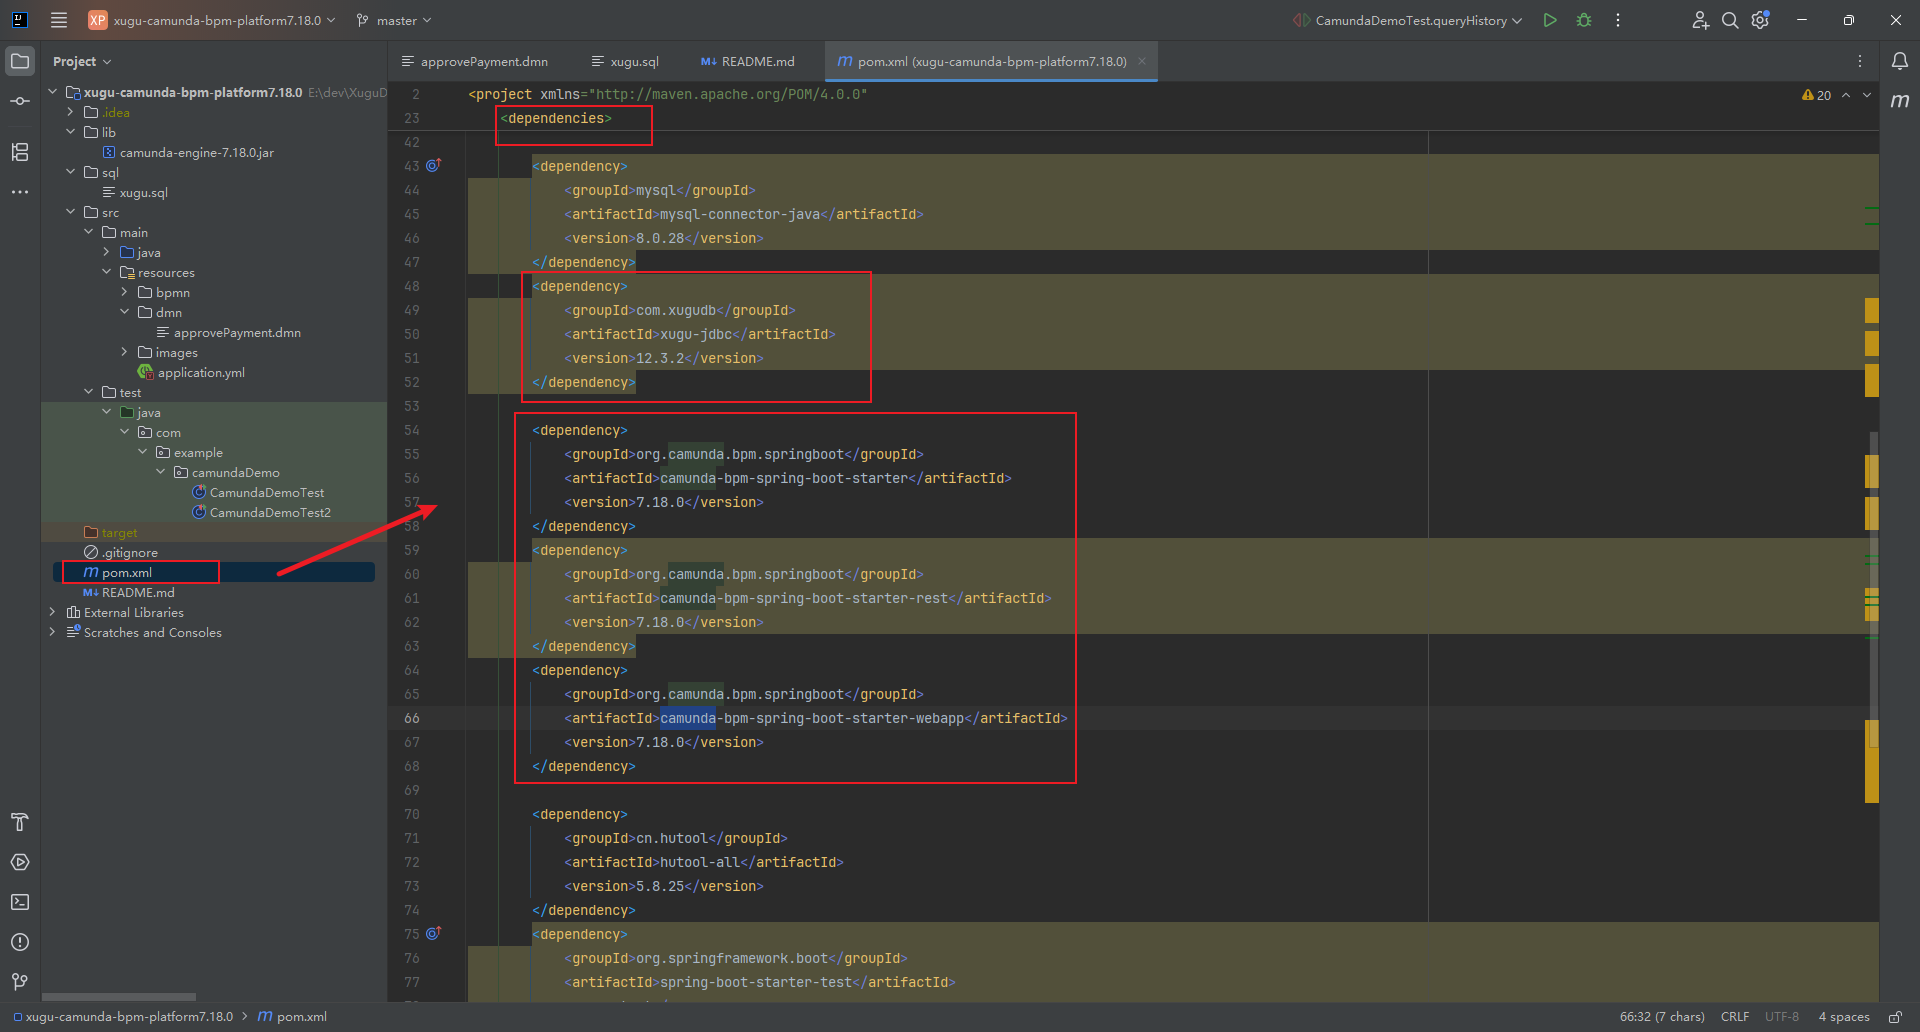Screen dimensions: 1920x1032
Task: Click the 4 spaces indent setting
Action: [1843, 1016]
